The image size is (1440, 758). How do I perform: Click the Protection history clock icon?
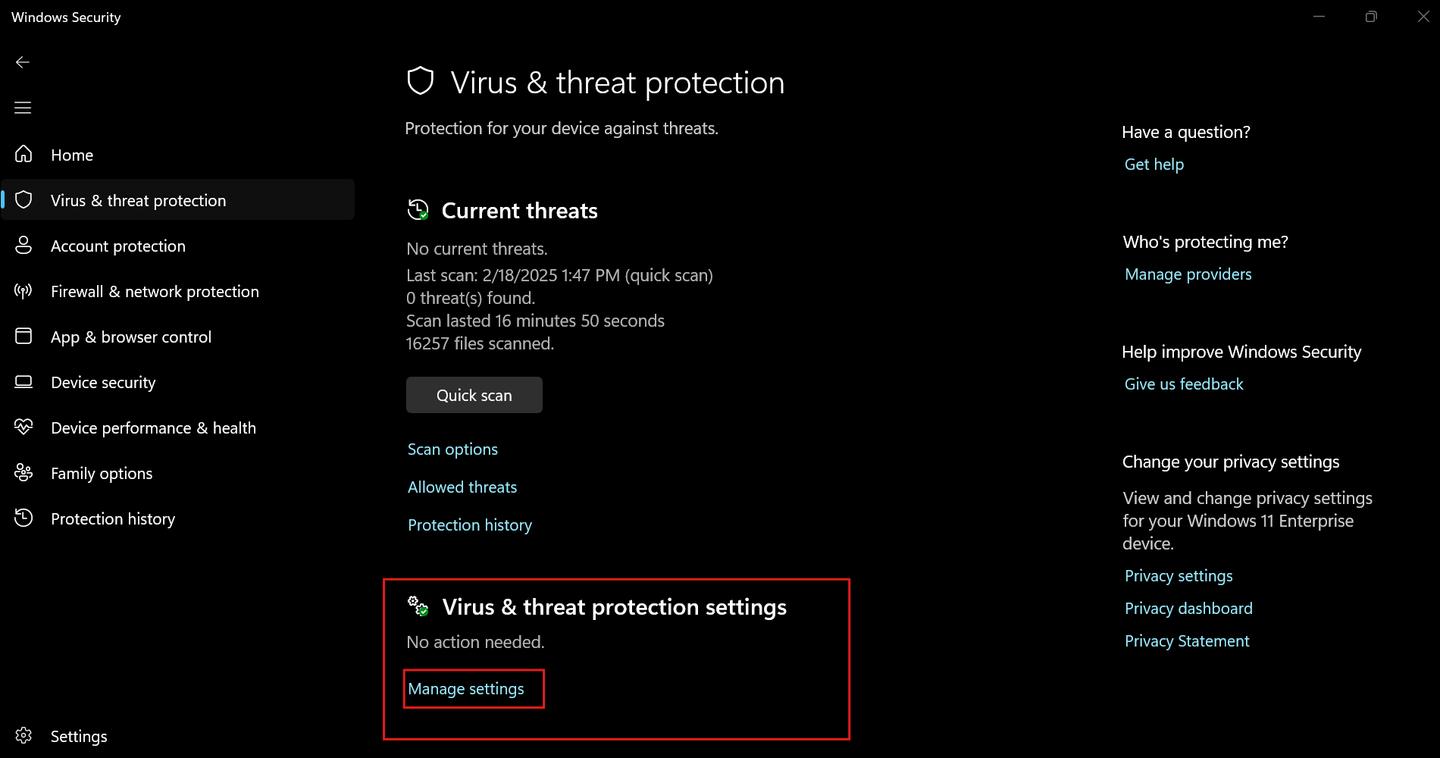pos(23,518)
